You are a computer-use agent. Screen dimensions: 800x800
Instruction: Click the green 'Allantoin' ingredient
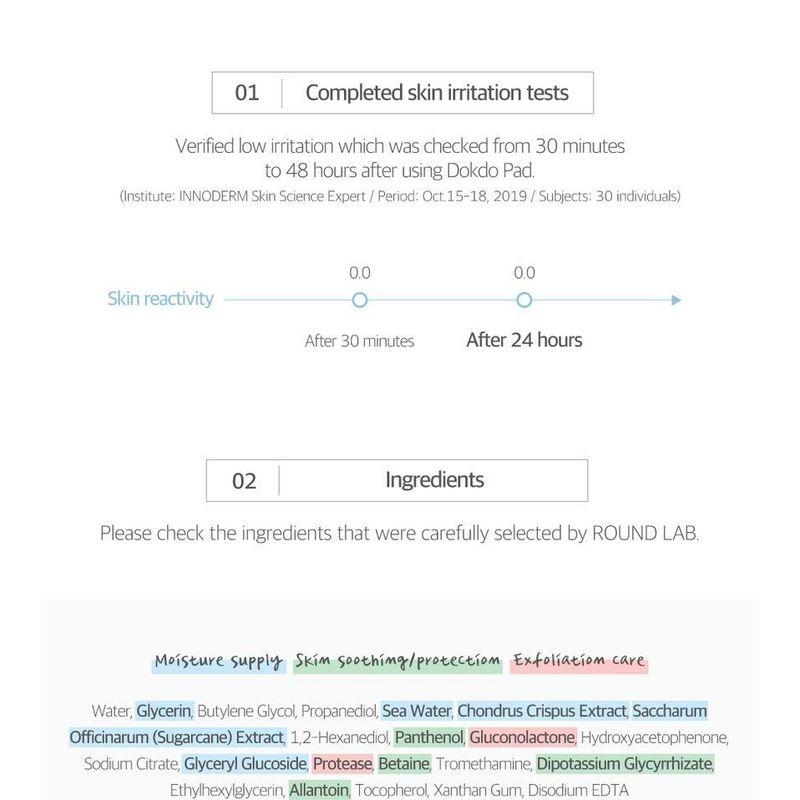(x=319, y=790)
